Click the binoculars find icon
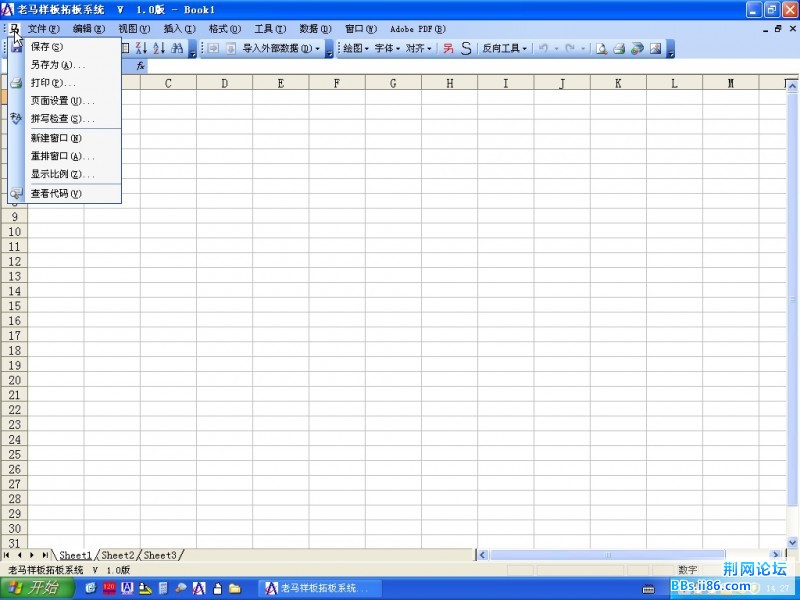 point(177,48)
